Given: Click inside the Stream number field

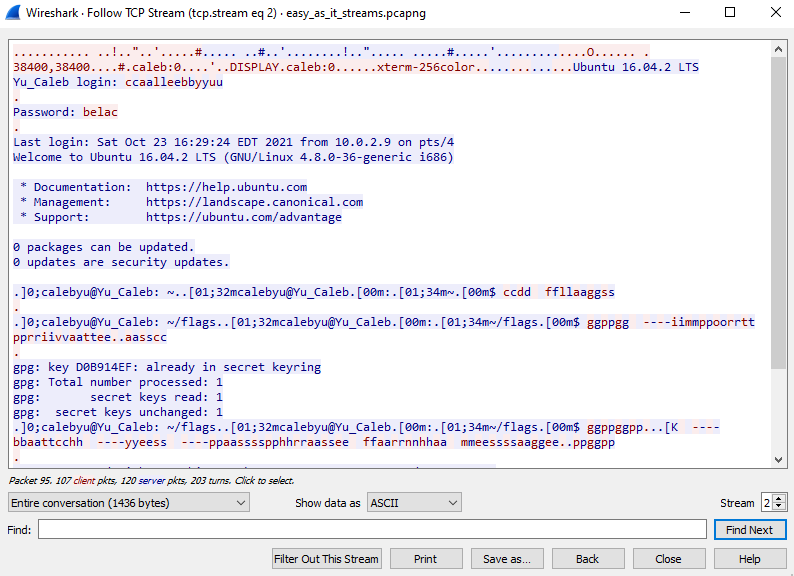Looking at the screenshot, I should coord(767,503).
